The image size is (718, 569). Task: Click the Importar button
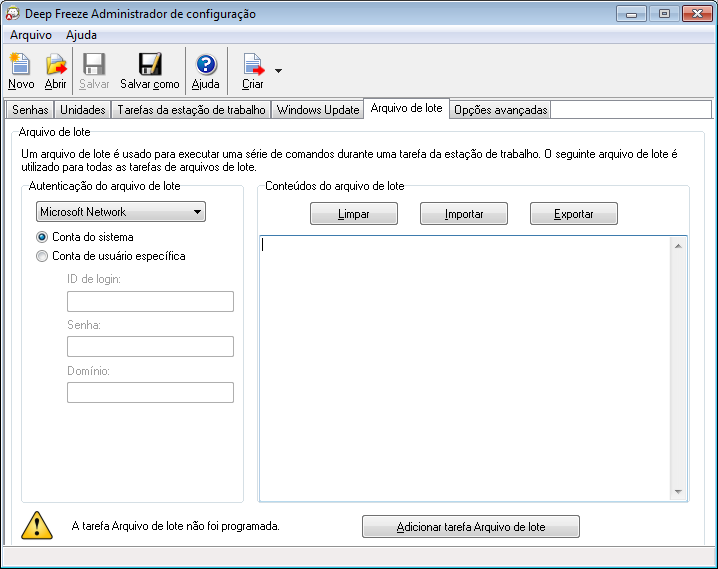[x=464, y=214]
